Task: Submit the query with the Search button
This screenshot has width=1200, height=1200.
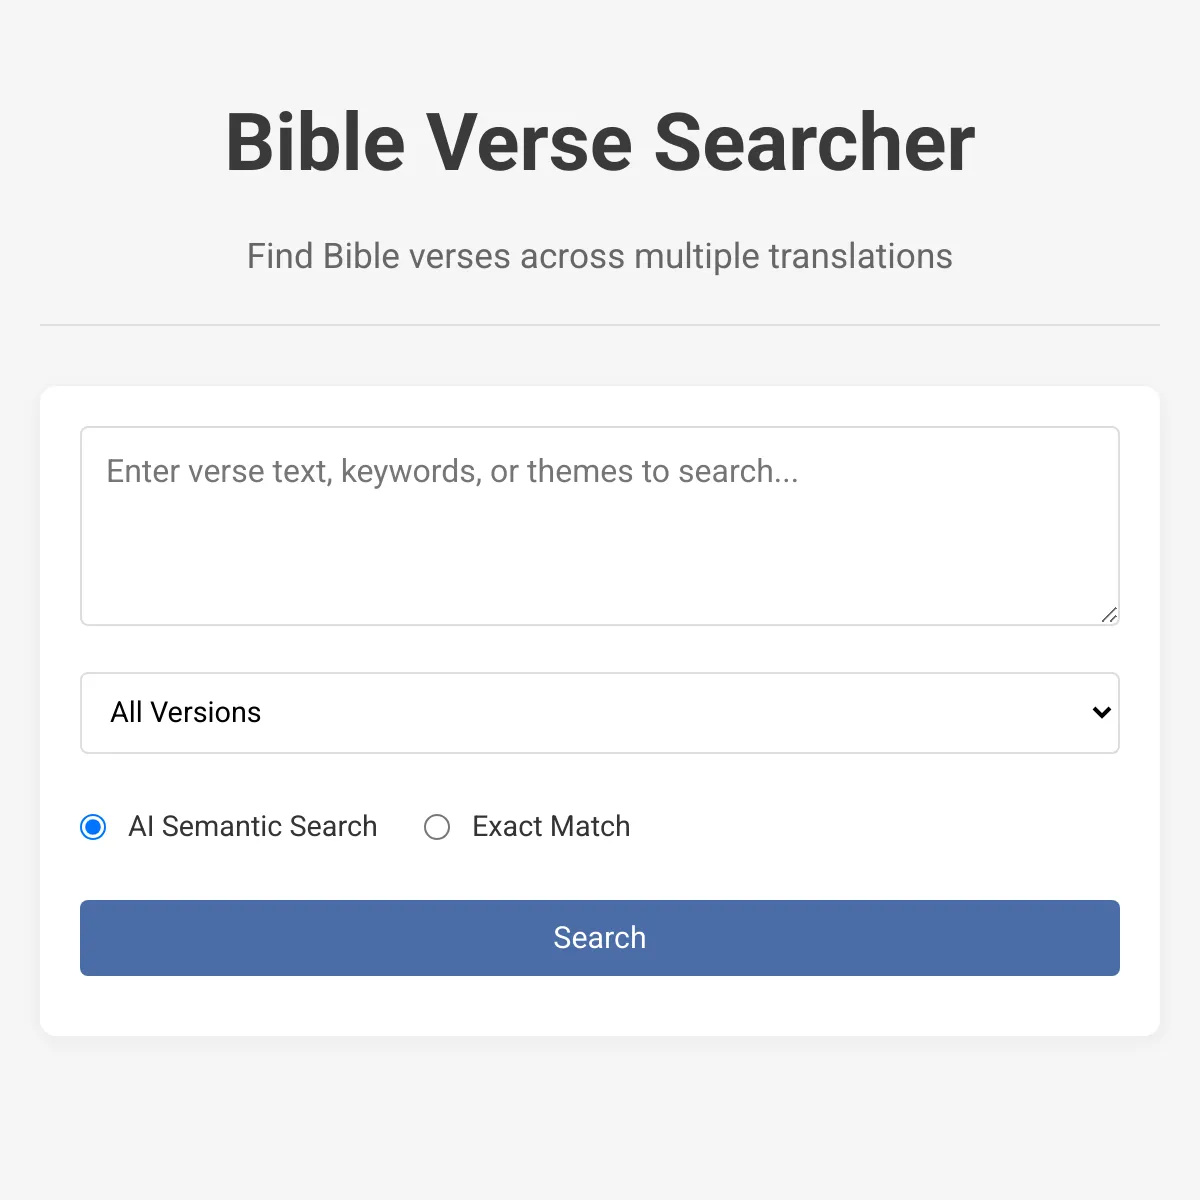Action: point(600,938)
